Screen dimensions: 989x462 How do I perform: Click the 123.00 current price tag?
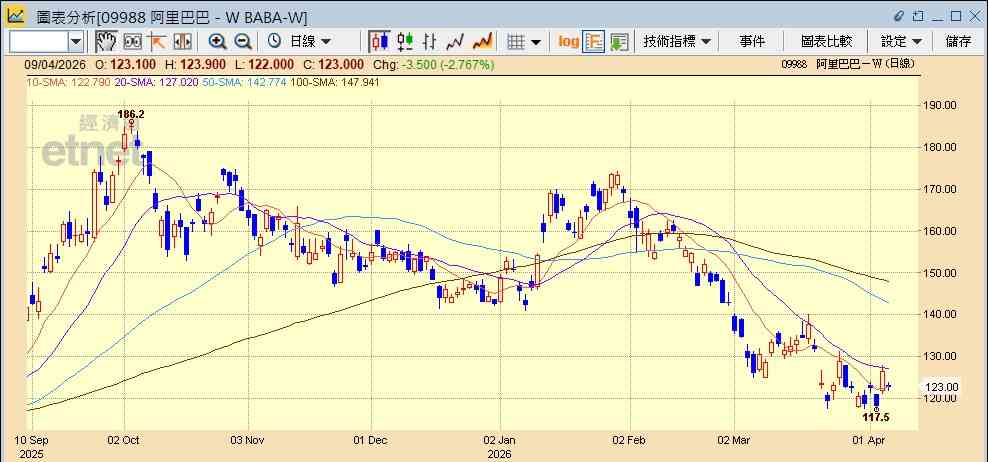pyautogui.click(x=941, y=387)
